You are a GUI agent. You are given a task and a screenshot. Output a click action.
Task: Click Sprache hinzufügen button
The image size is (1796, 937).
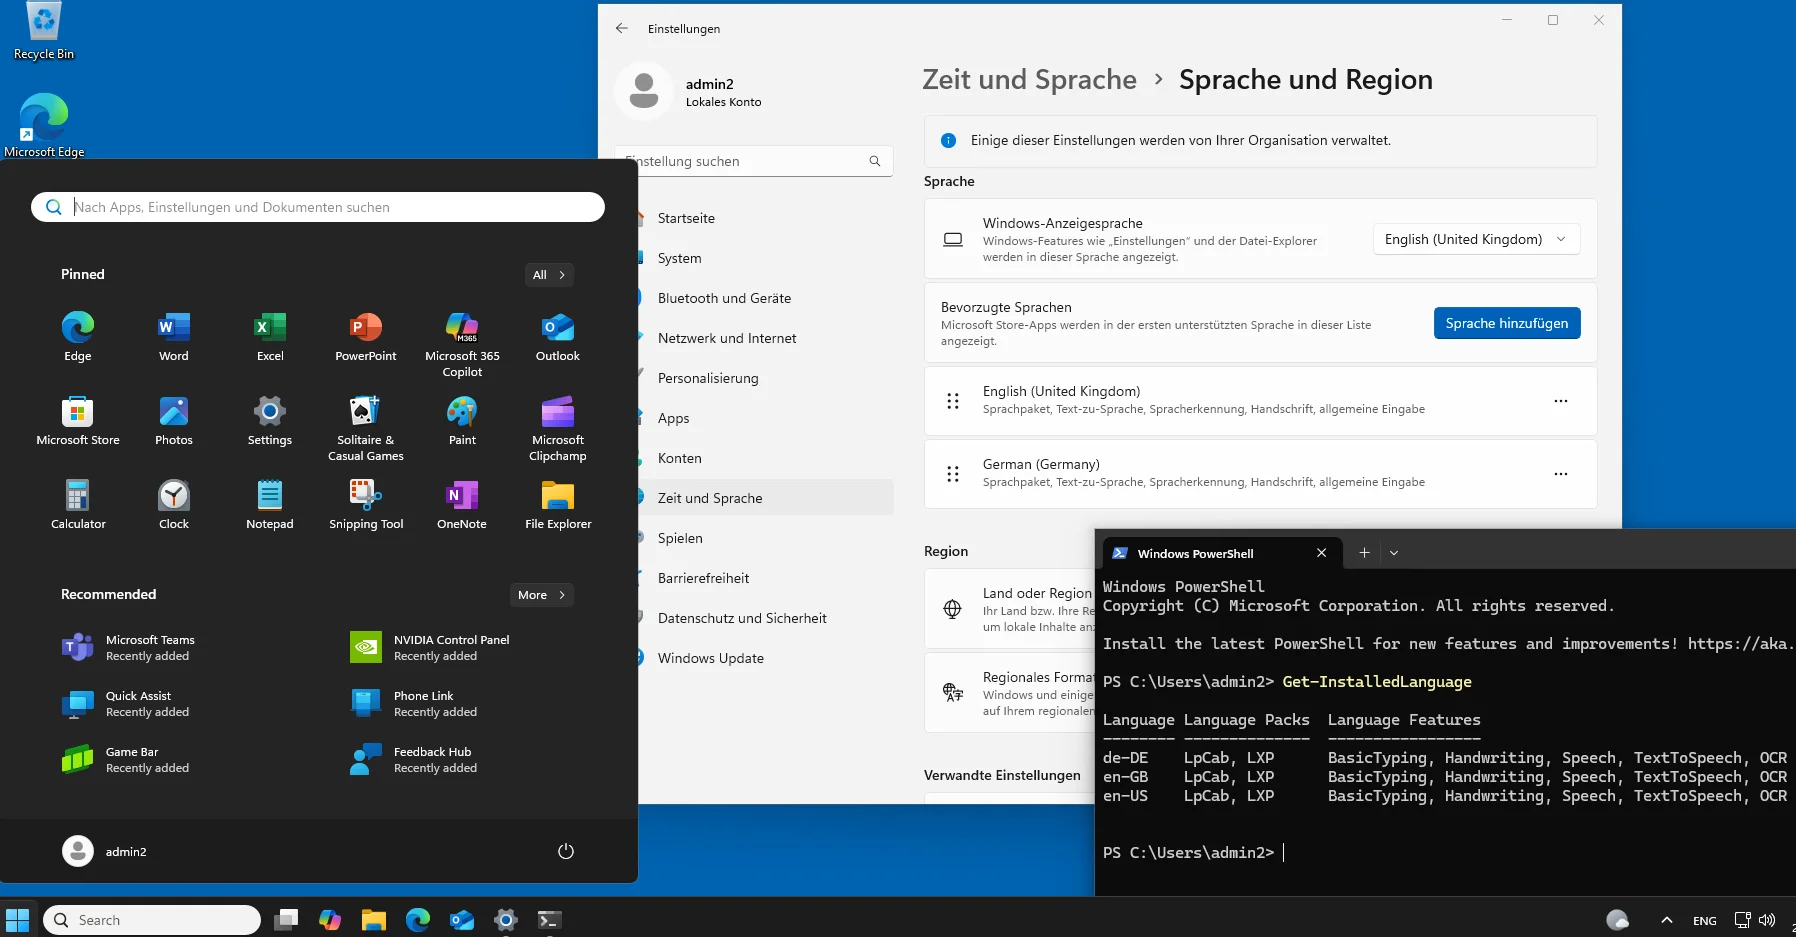coord(1507,323)
